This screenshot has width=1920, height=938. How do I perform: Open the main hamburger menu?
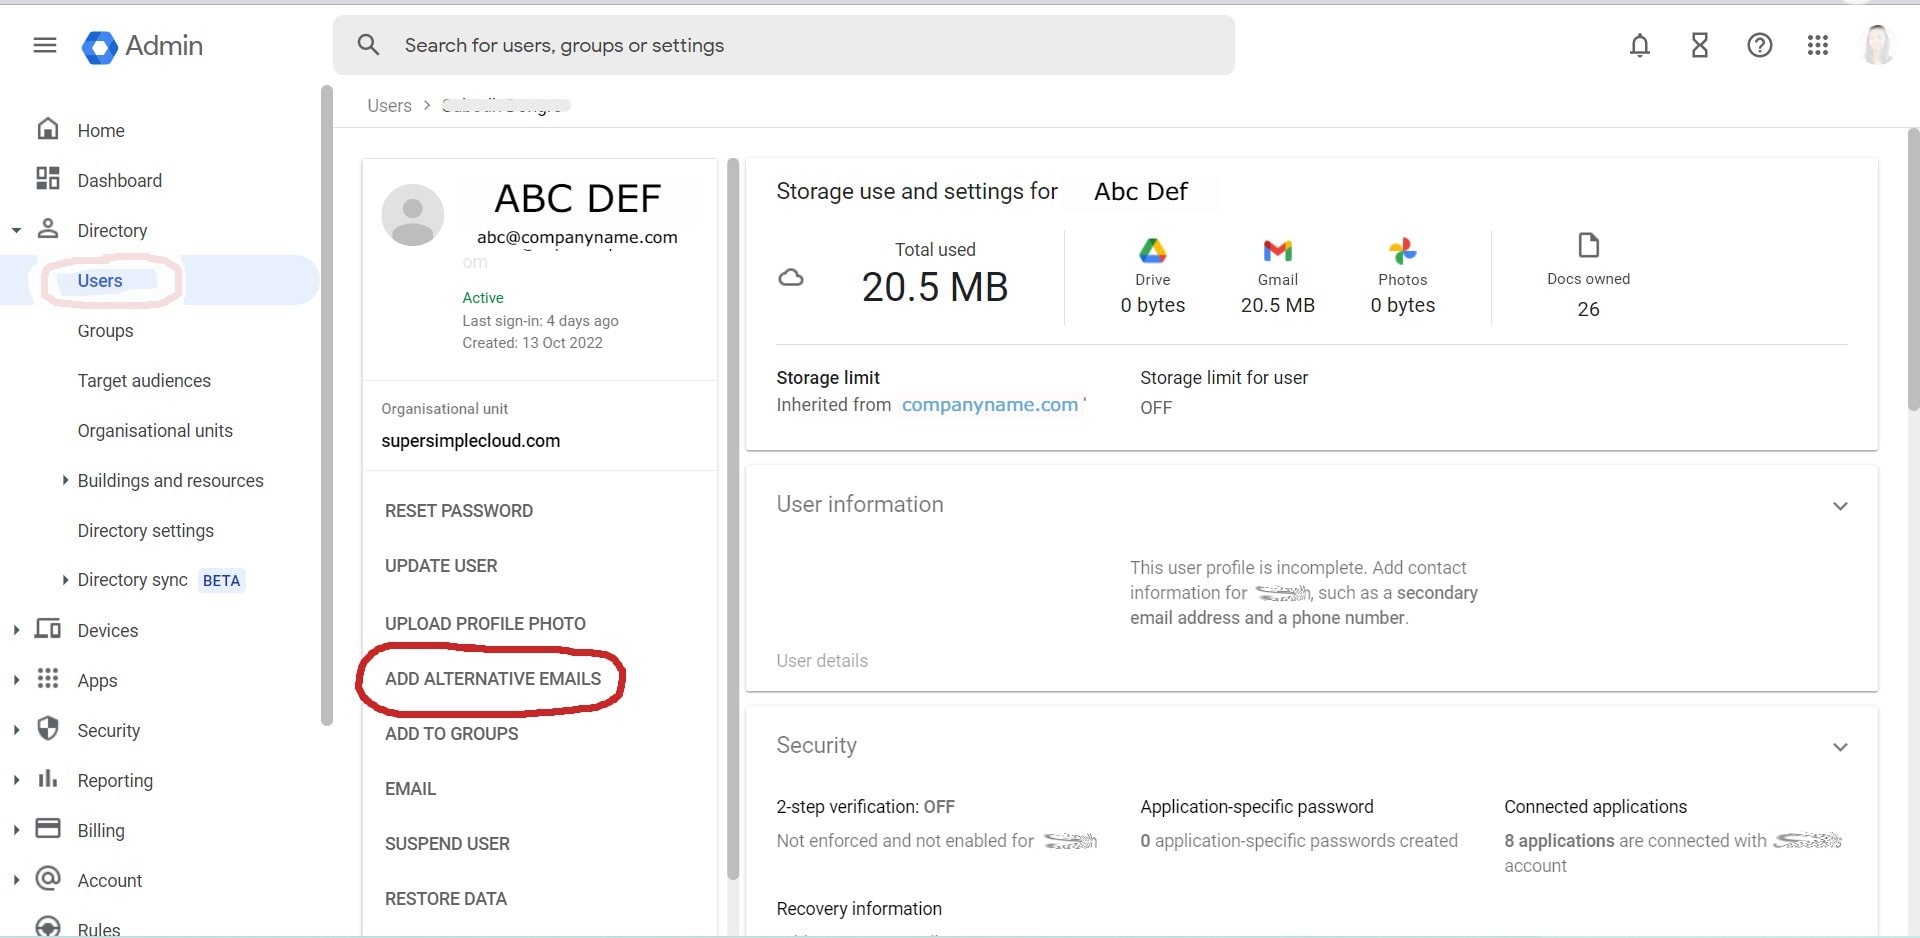pyautogui.click(x=45, y=45)
